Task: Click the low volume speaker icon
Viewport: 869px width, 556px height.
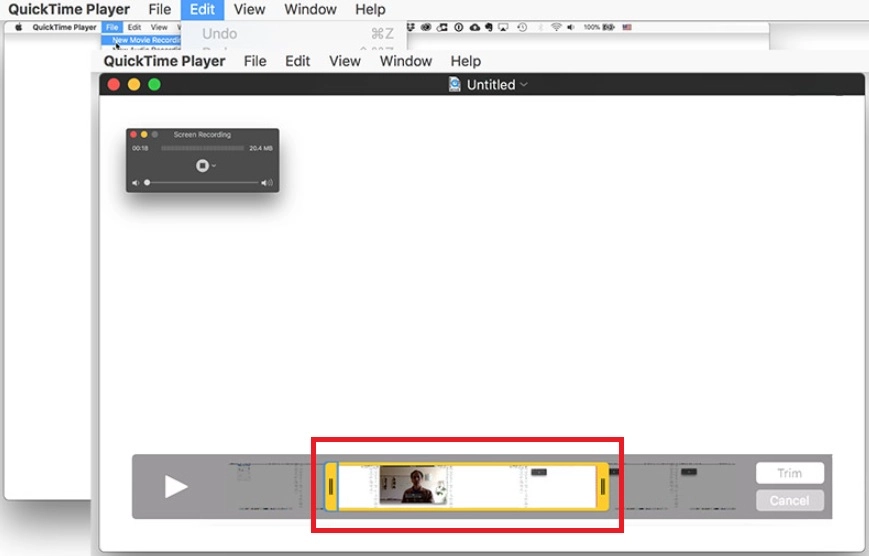Action: point(136,183)
